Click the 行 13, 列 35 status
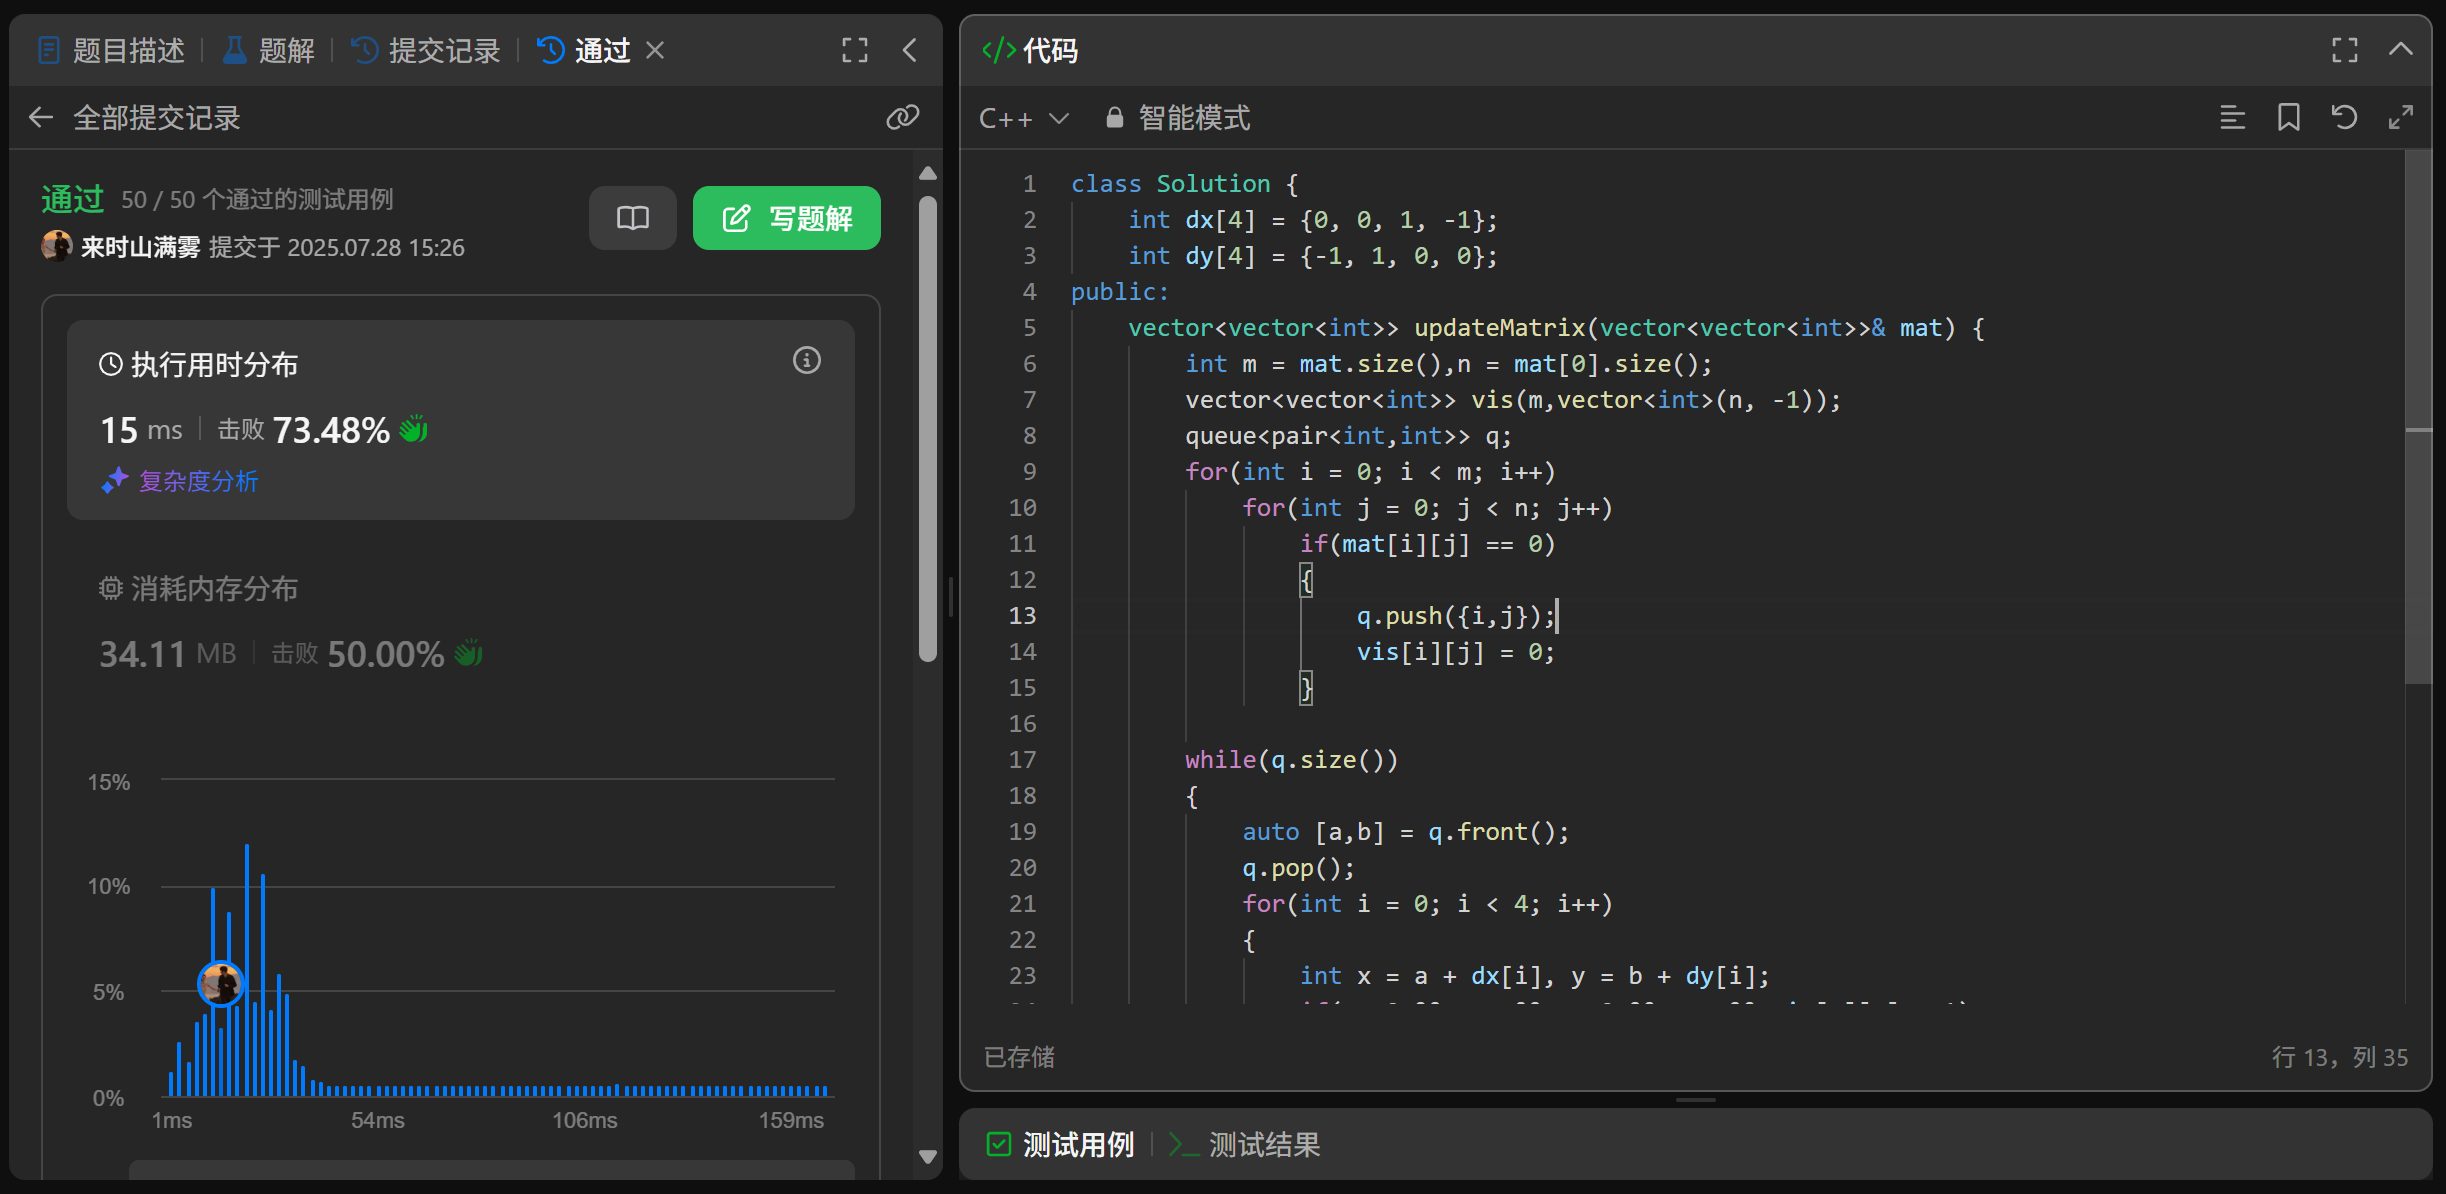The image size is (2446, 1194). coord(2340,1057)
